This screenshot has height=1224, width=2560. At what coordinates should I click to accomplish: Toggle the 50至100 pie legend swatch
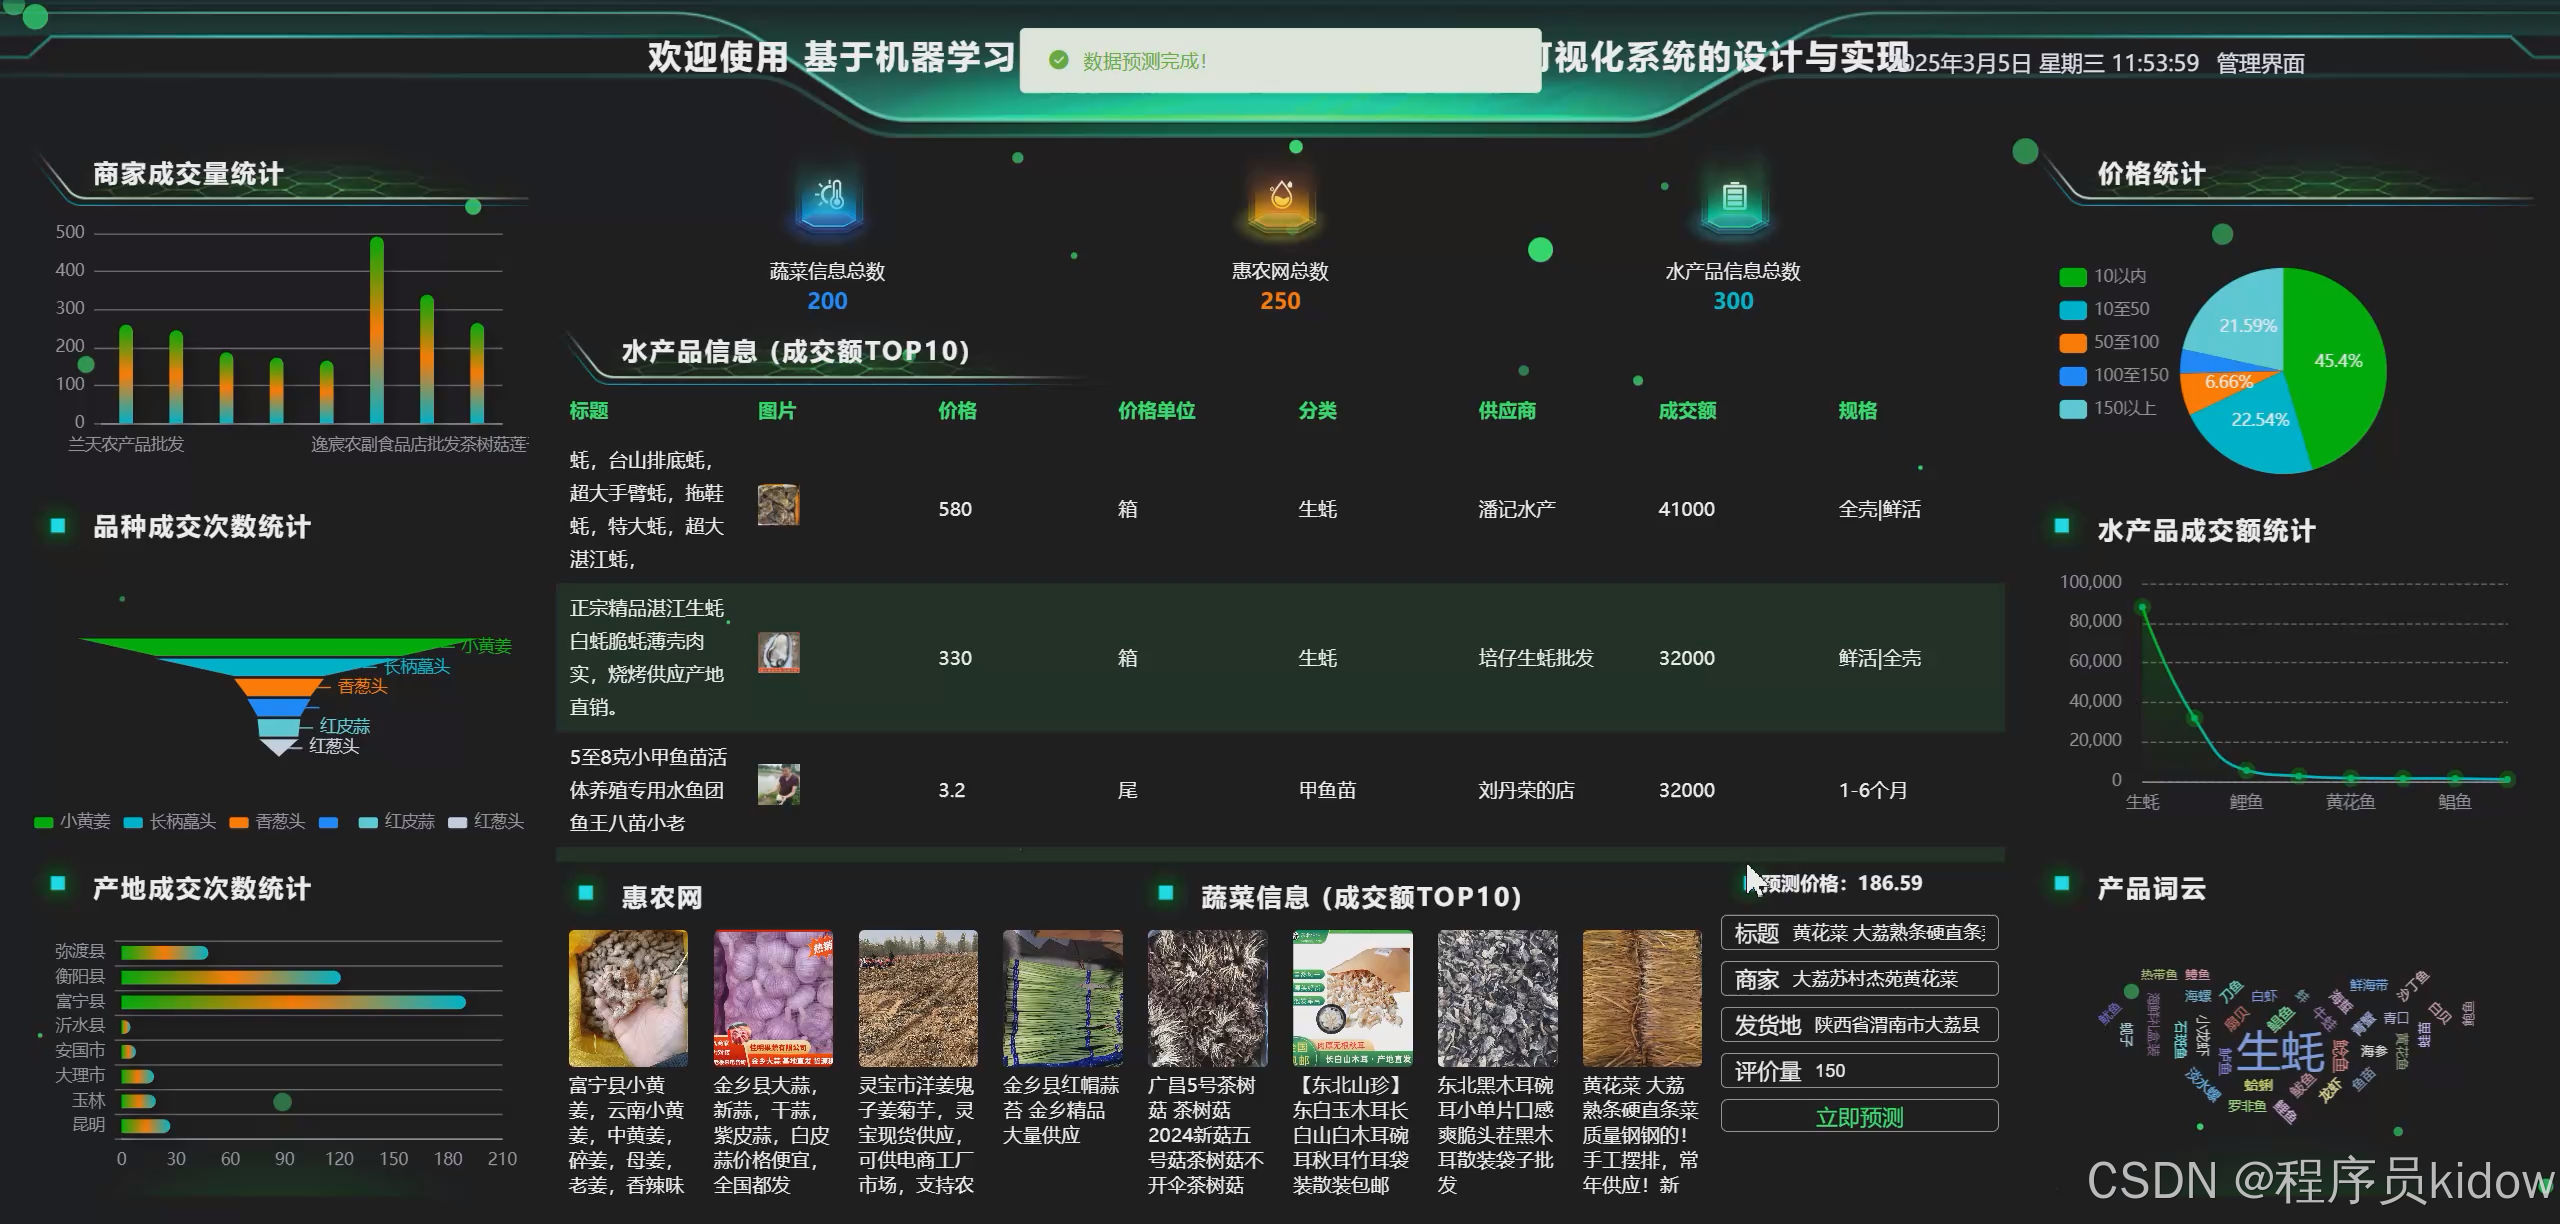click(2072, 343)
